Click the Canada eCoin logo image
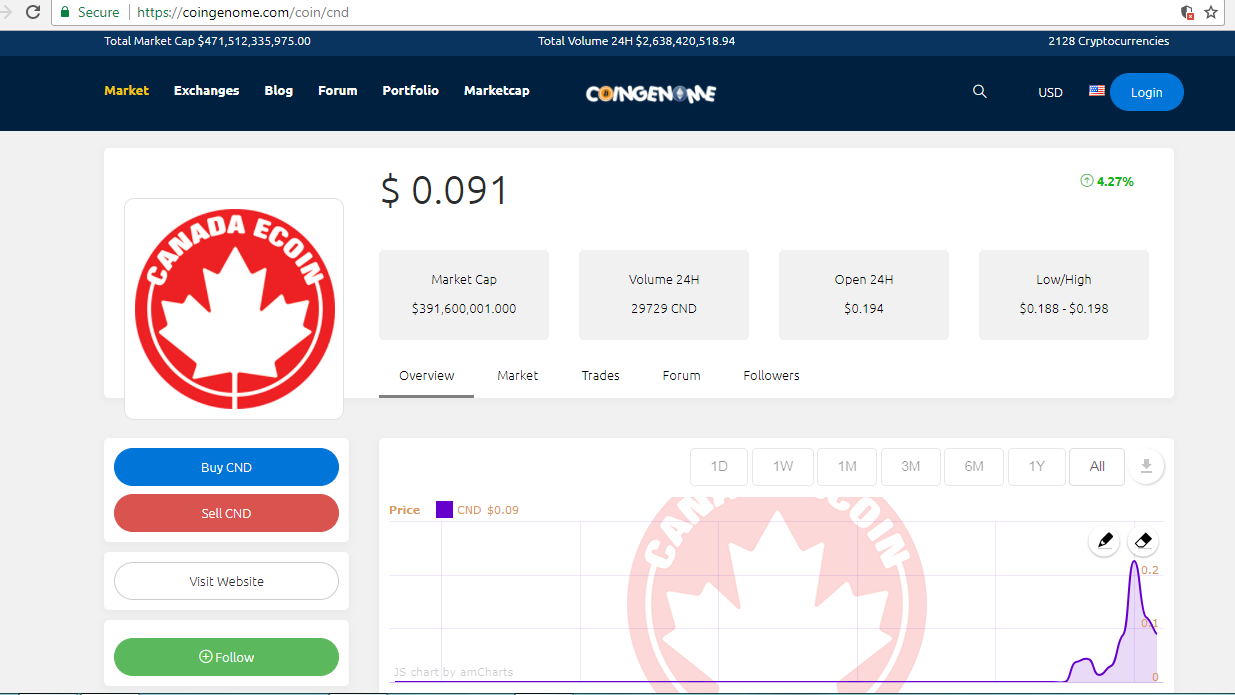 pyautogui.click(x=234, y=309)
